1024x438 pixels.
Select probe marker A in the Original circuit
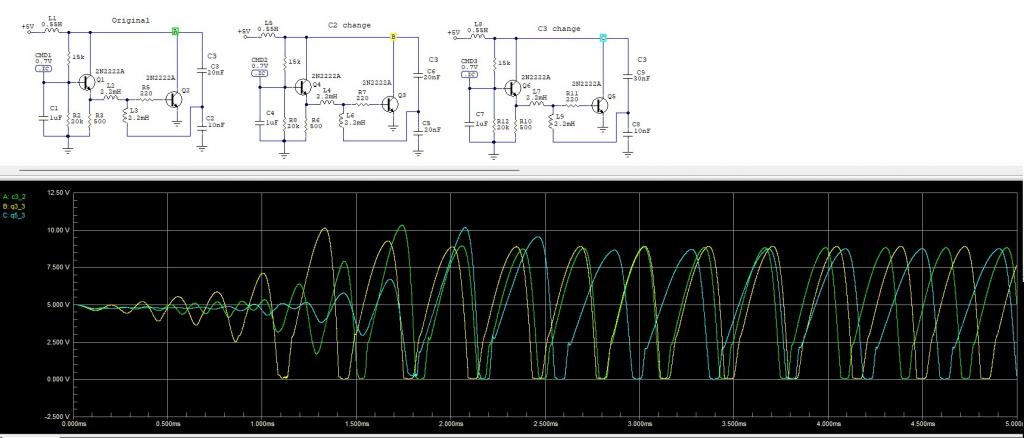coord(175,31)
